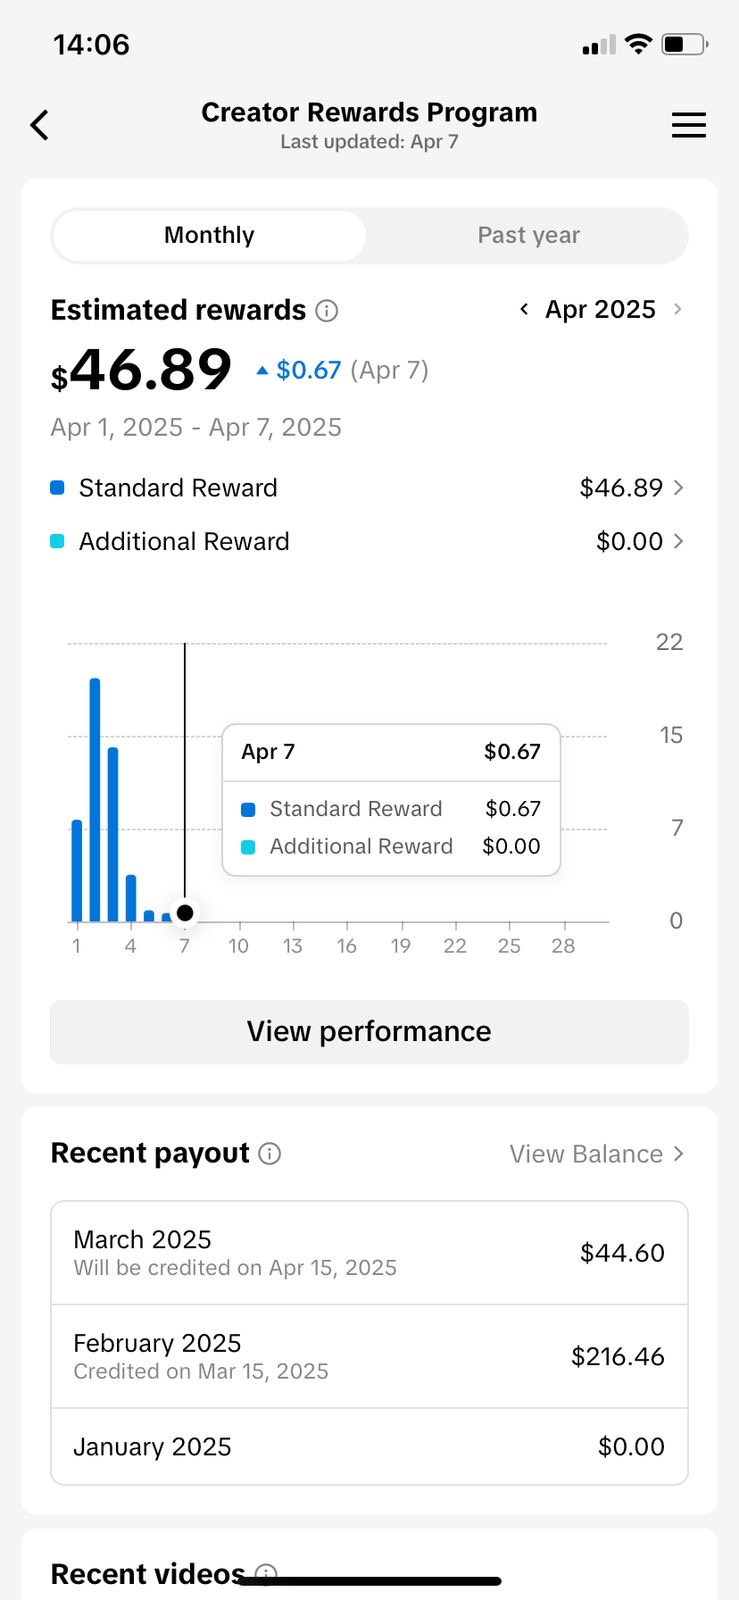739x1600 pixels.
Task: Expand Standard Reward $46.89 details
Action: (630, 488)
